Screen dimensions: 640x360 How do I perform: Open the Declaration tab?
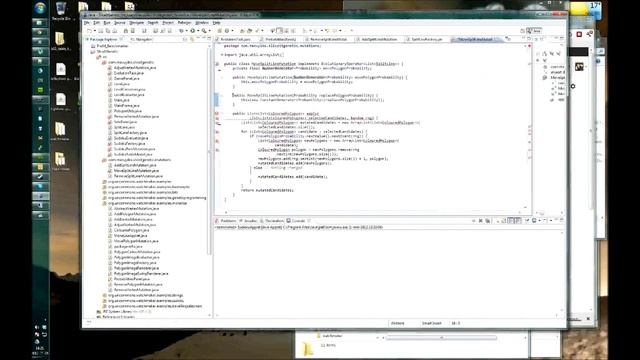click(272, 221)
